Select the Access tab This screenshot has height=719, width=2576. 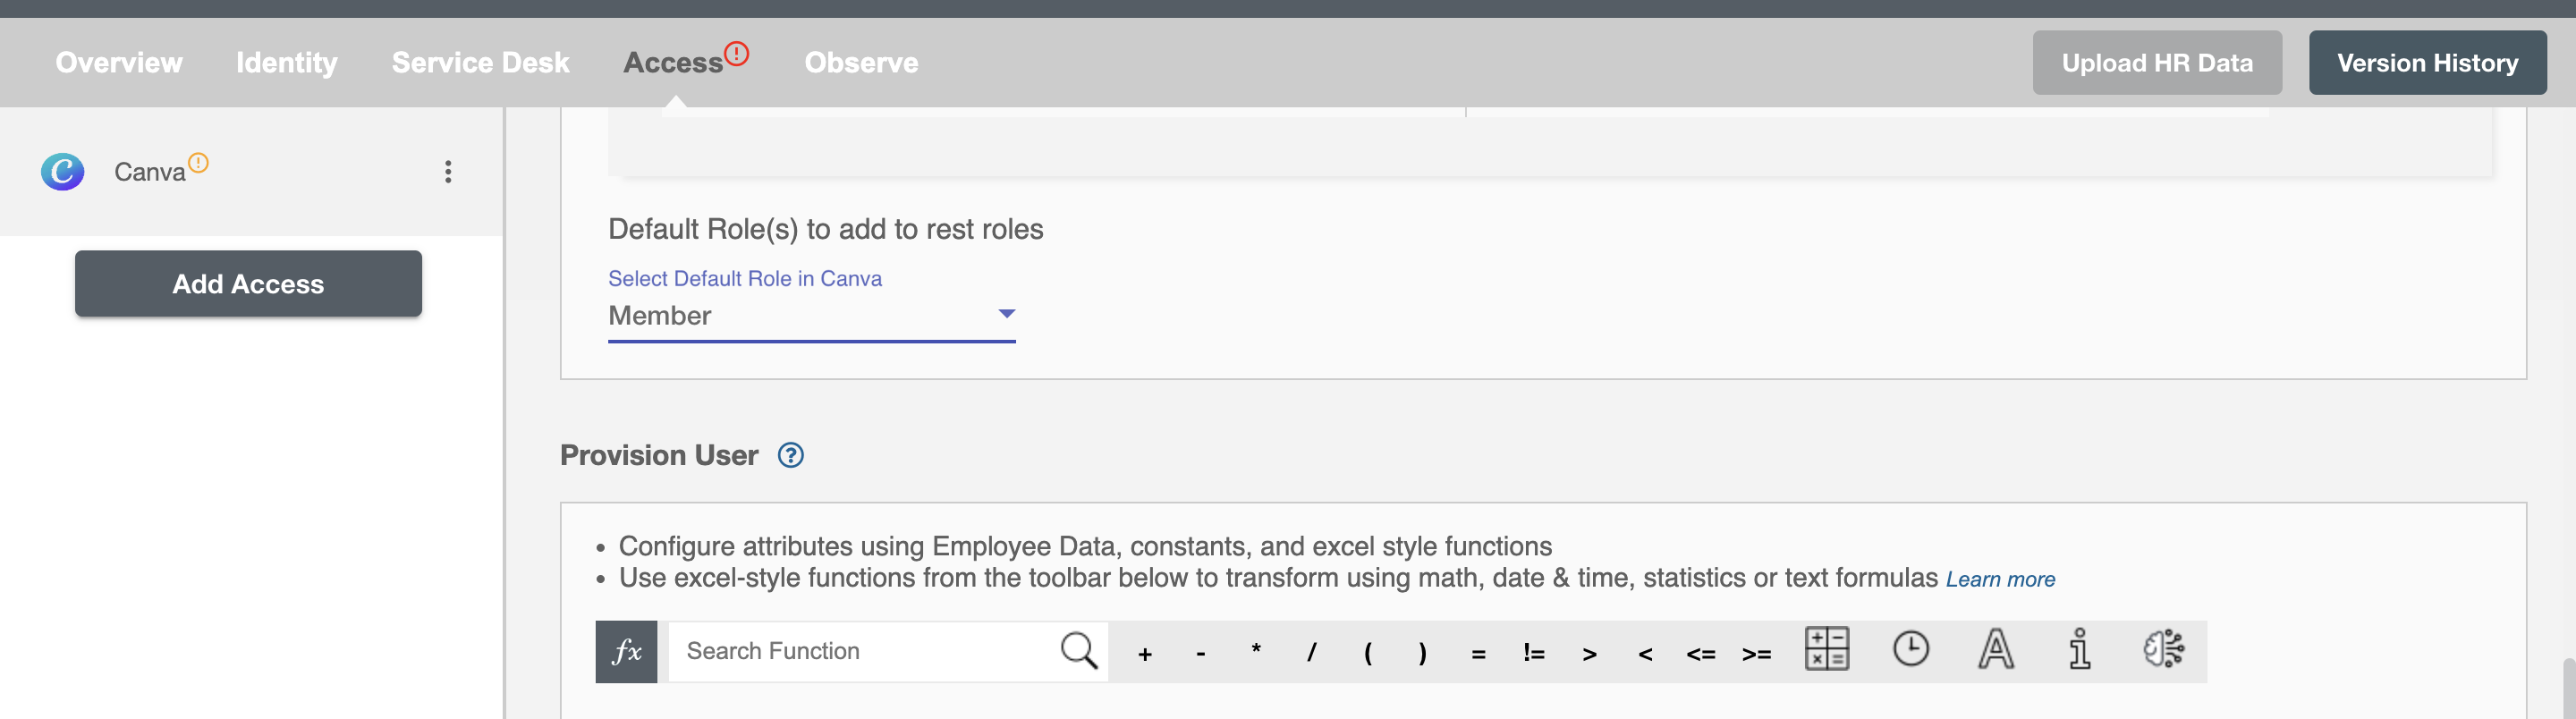click(673, 63)
